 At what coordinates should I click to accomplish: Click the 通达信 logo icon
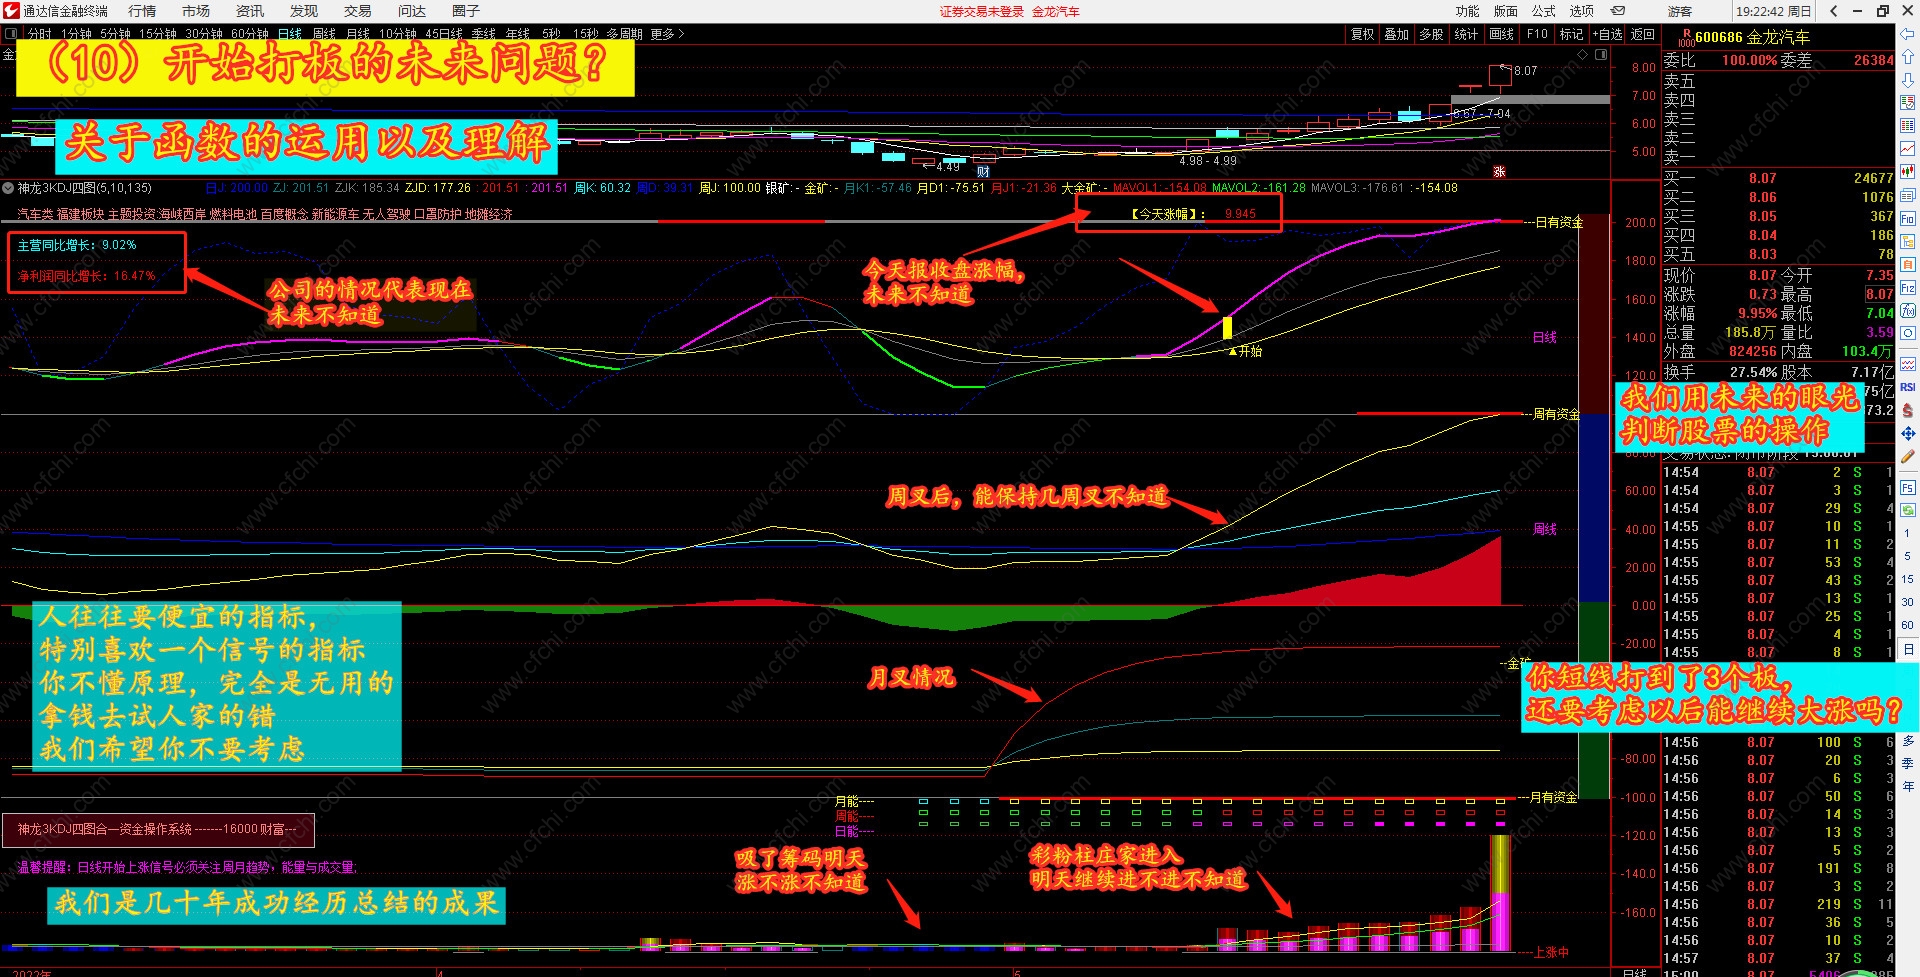coord(11,11)
